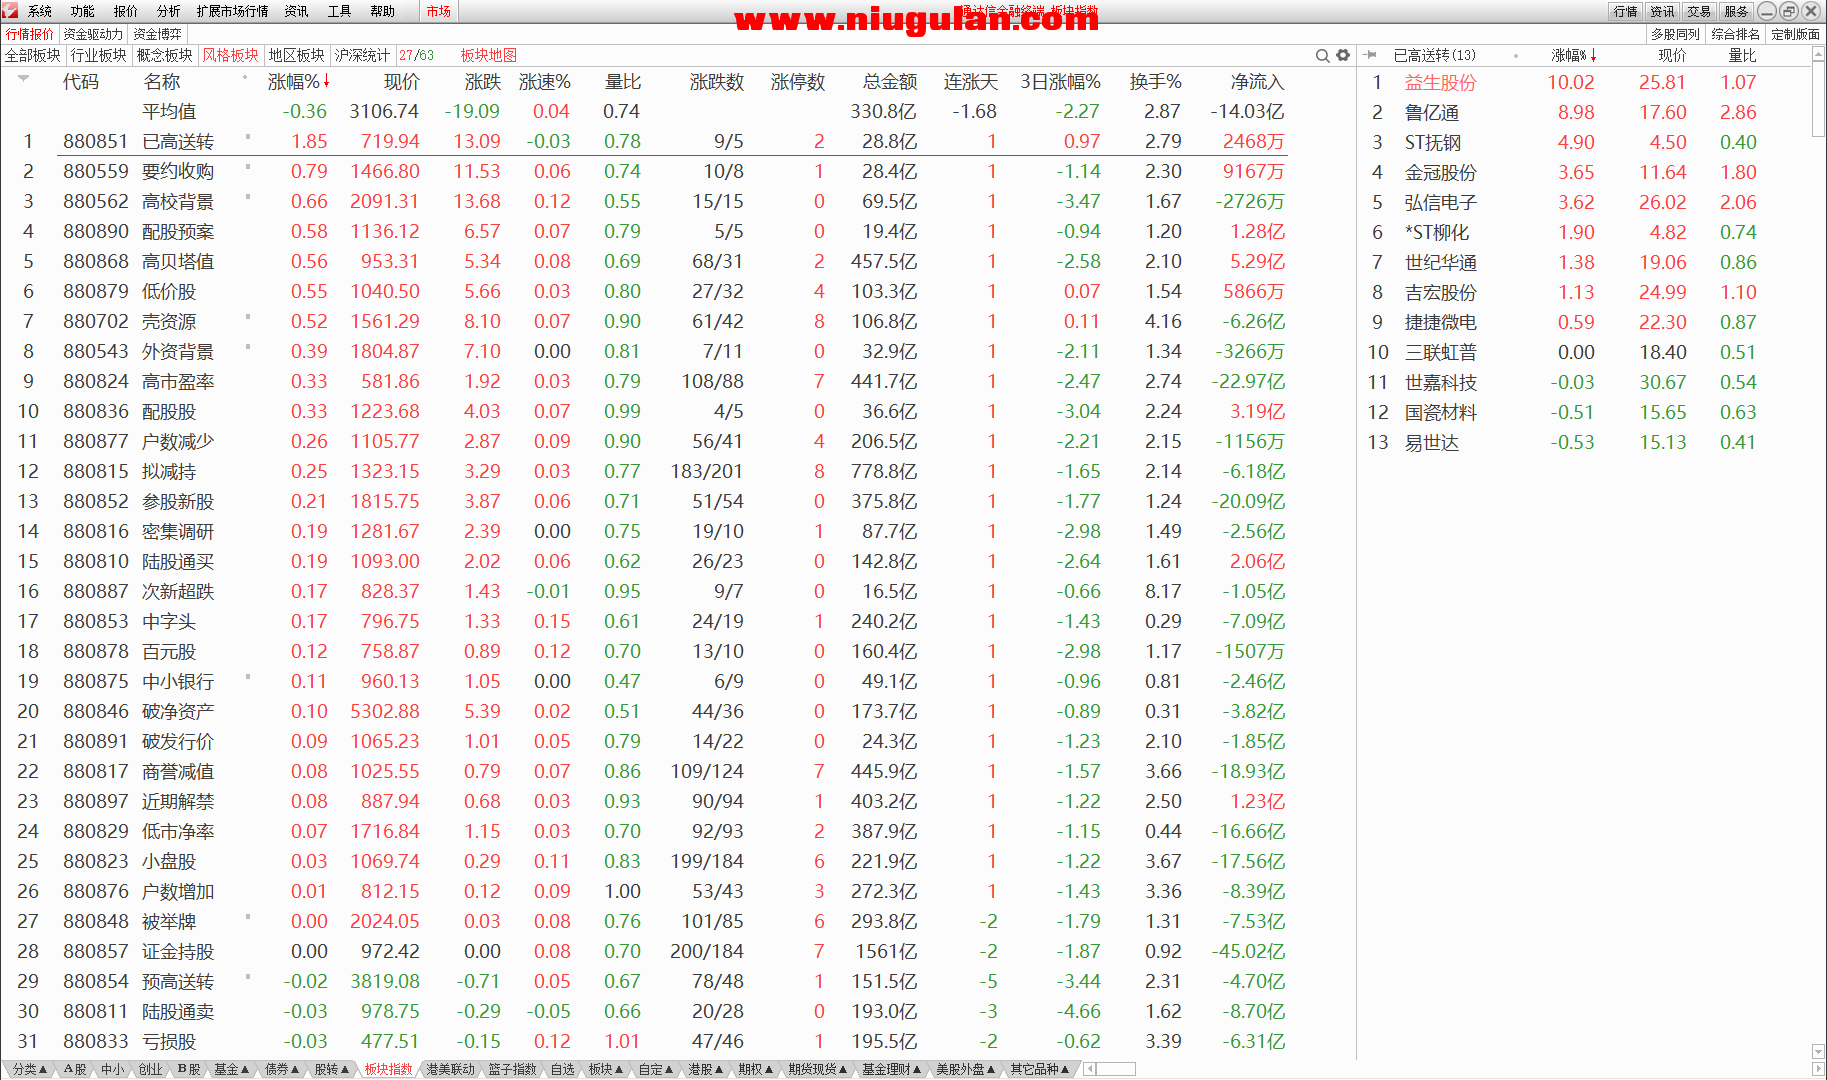Open the 工具 menu

click(340, 11)
